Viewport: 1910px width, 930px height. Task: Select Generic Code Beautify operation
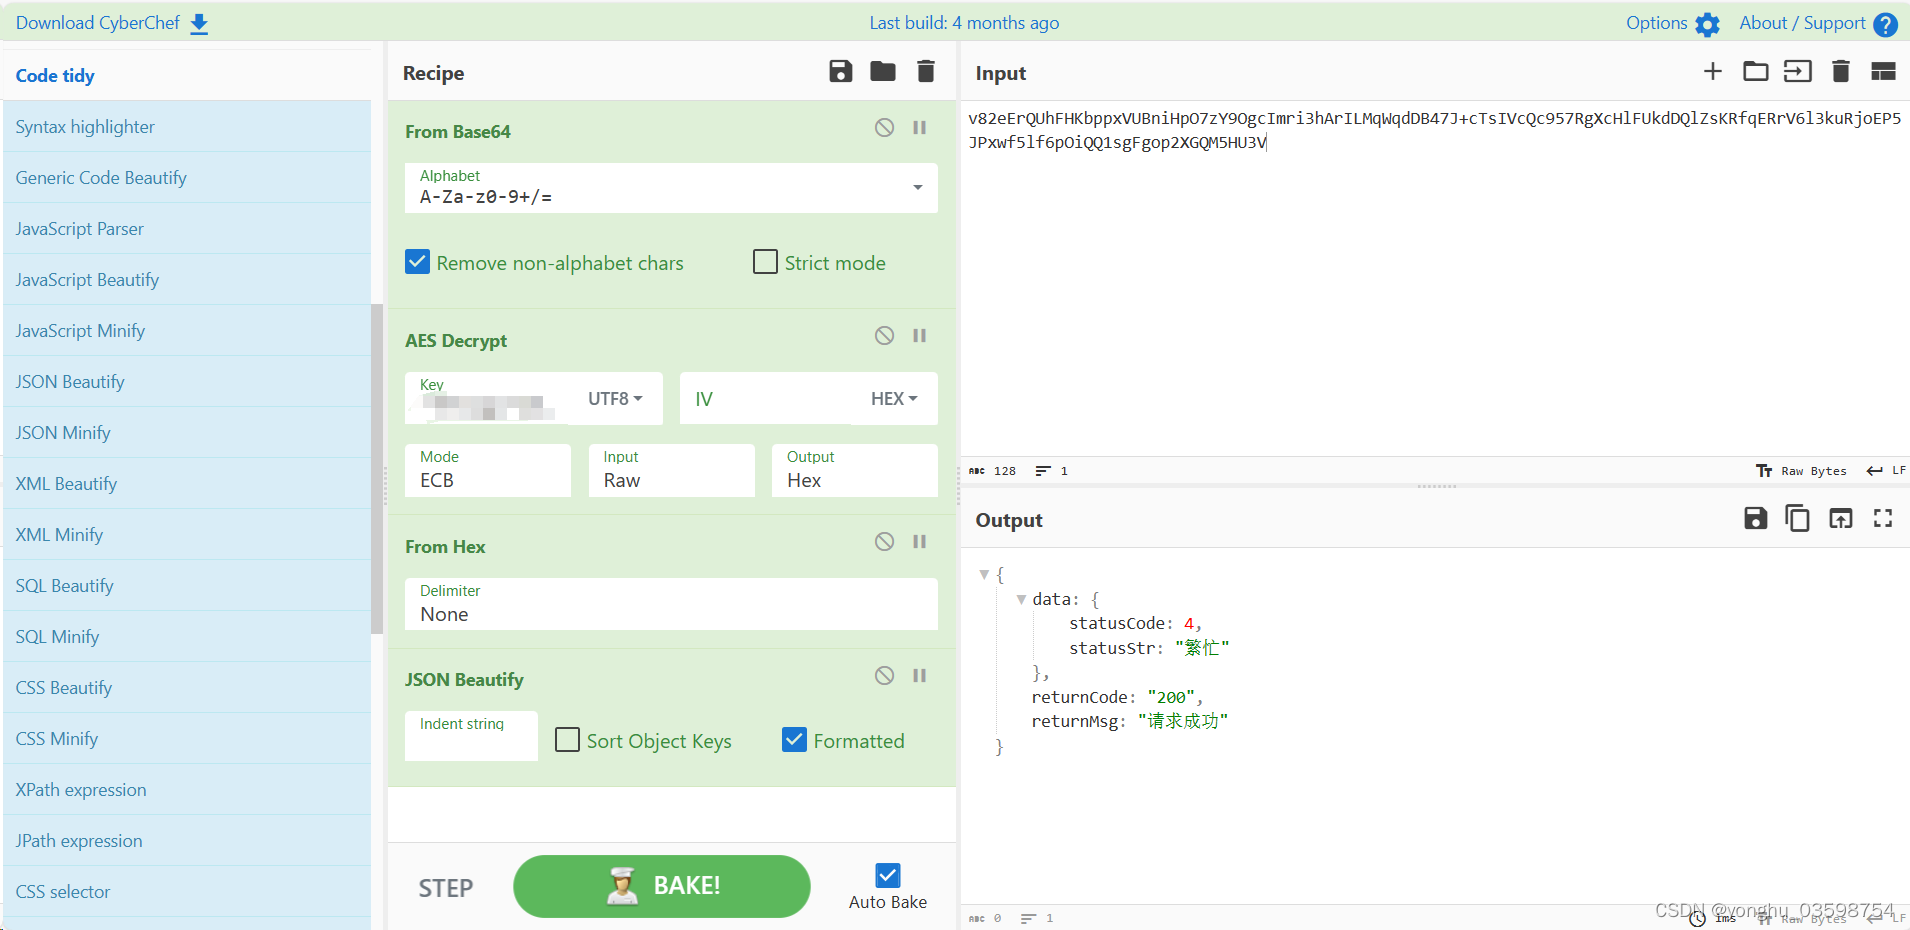tap(187, 178)
